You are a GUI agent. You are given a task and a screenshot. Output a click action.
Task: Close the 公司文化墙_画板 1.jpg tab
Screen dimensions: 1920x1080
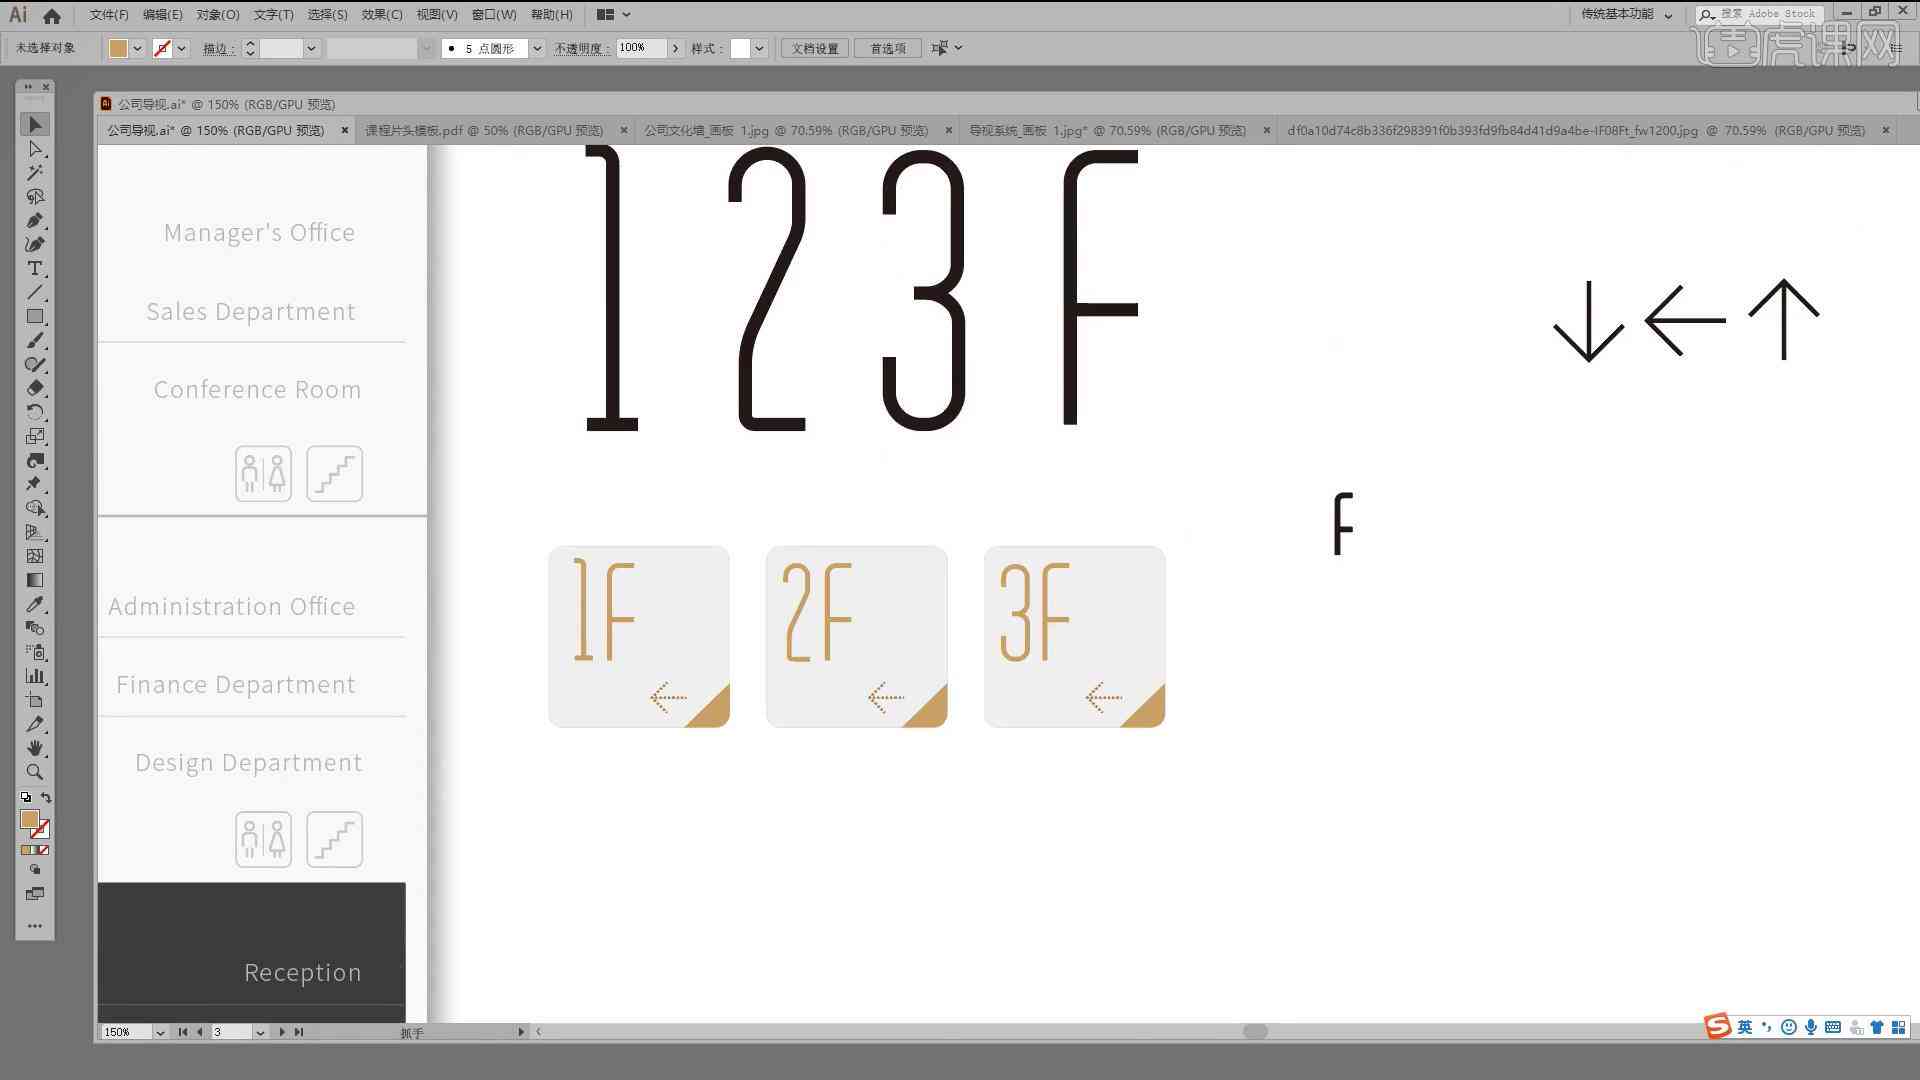(x=949, y=130)
